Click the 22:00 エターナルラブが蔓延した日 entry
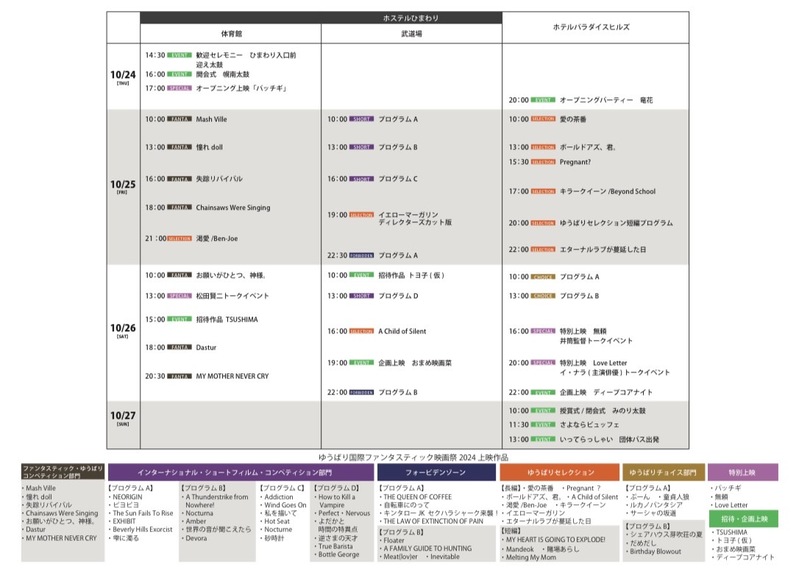The width and height of the screenshot is (799, 572). 577,250
